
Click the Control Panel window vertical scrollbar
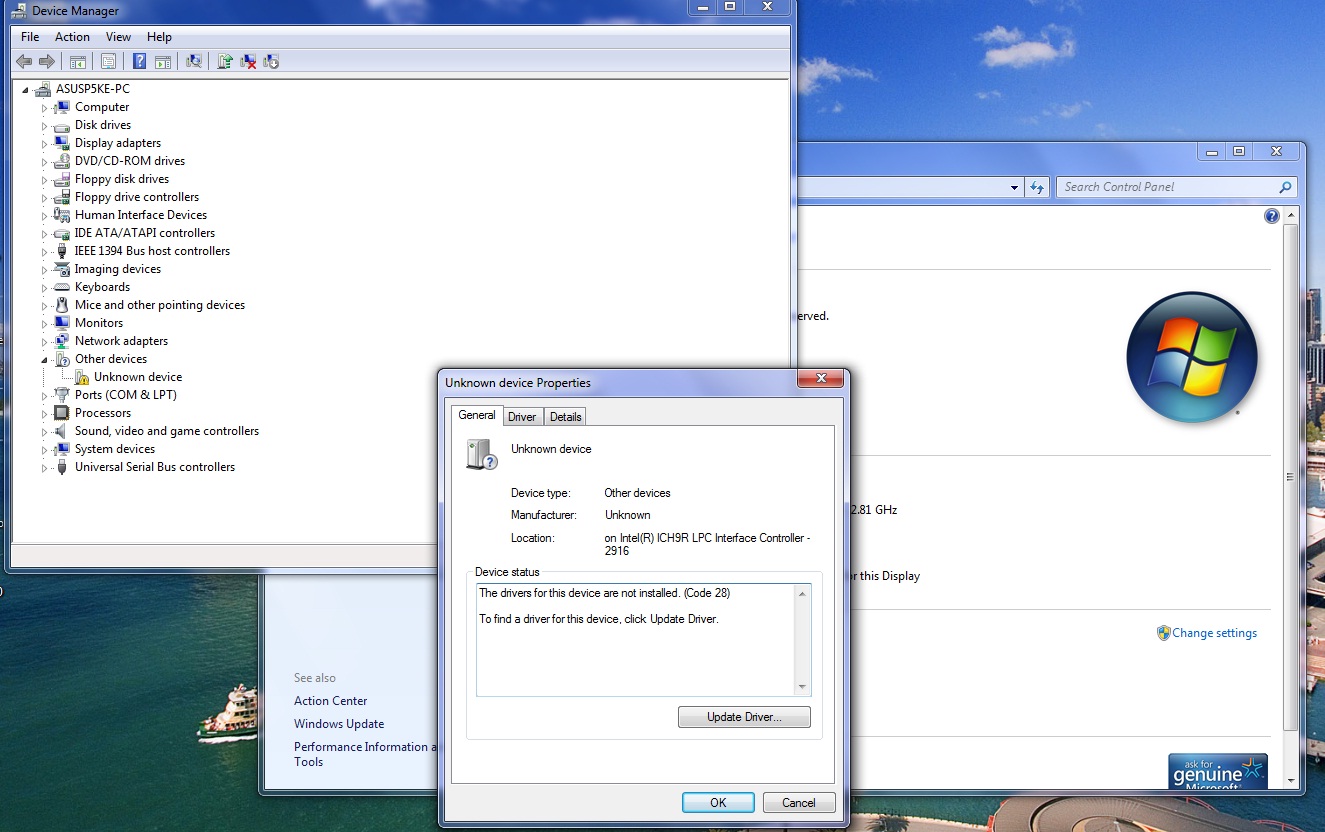1291,497
